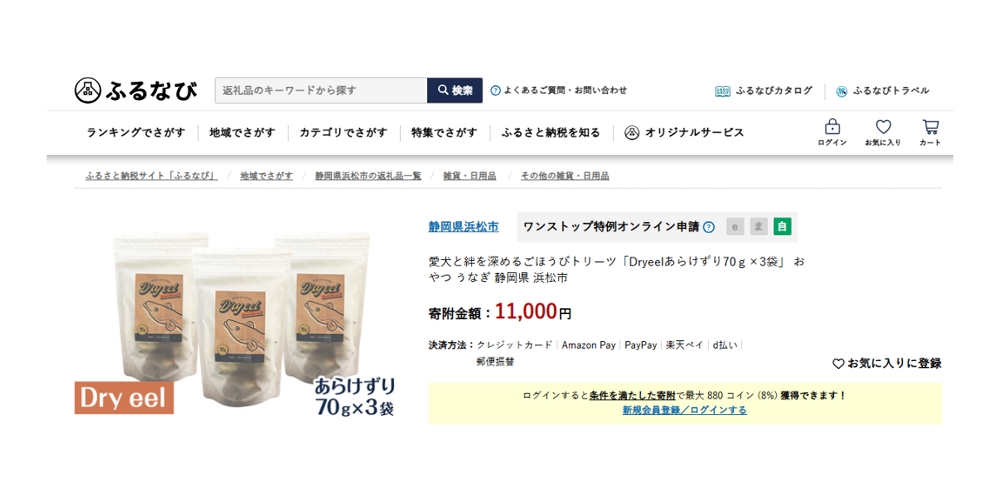Click the grey e badge icon

pos(735,226)
